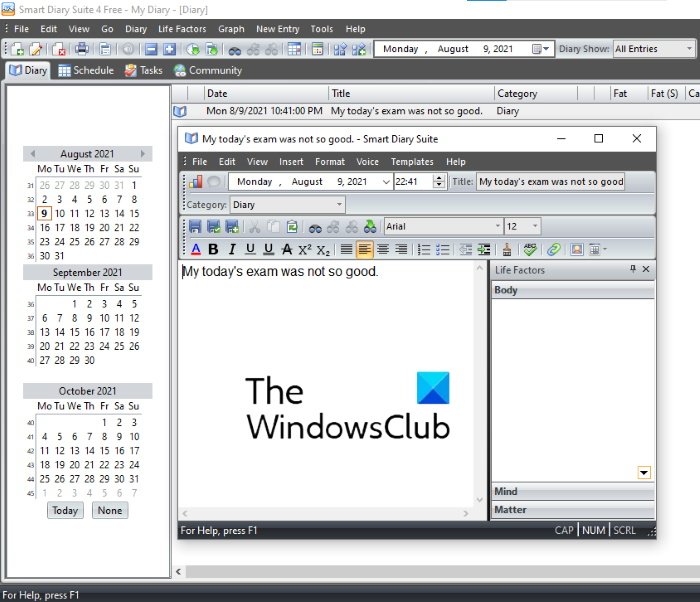Open the Arial font dropdown
This screenshot has height=602, width=700.
pos(497,226)
